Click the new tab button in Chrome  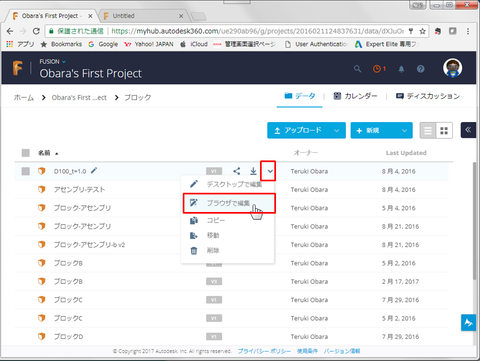point(198,16)
